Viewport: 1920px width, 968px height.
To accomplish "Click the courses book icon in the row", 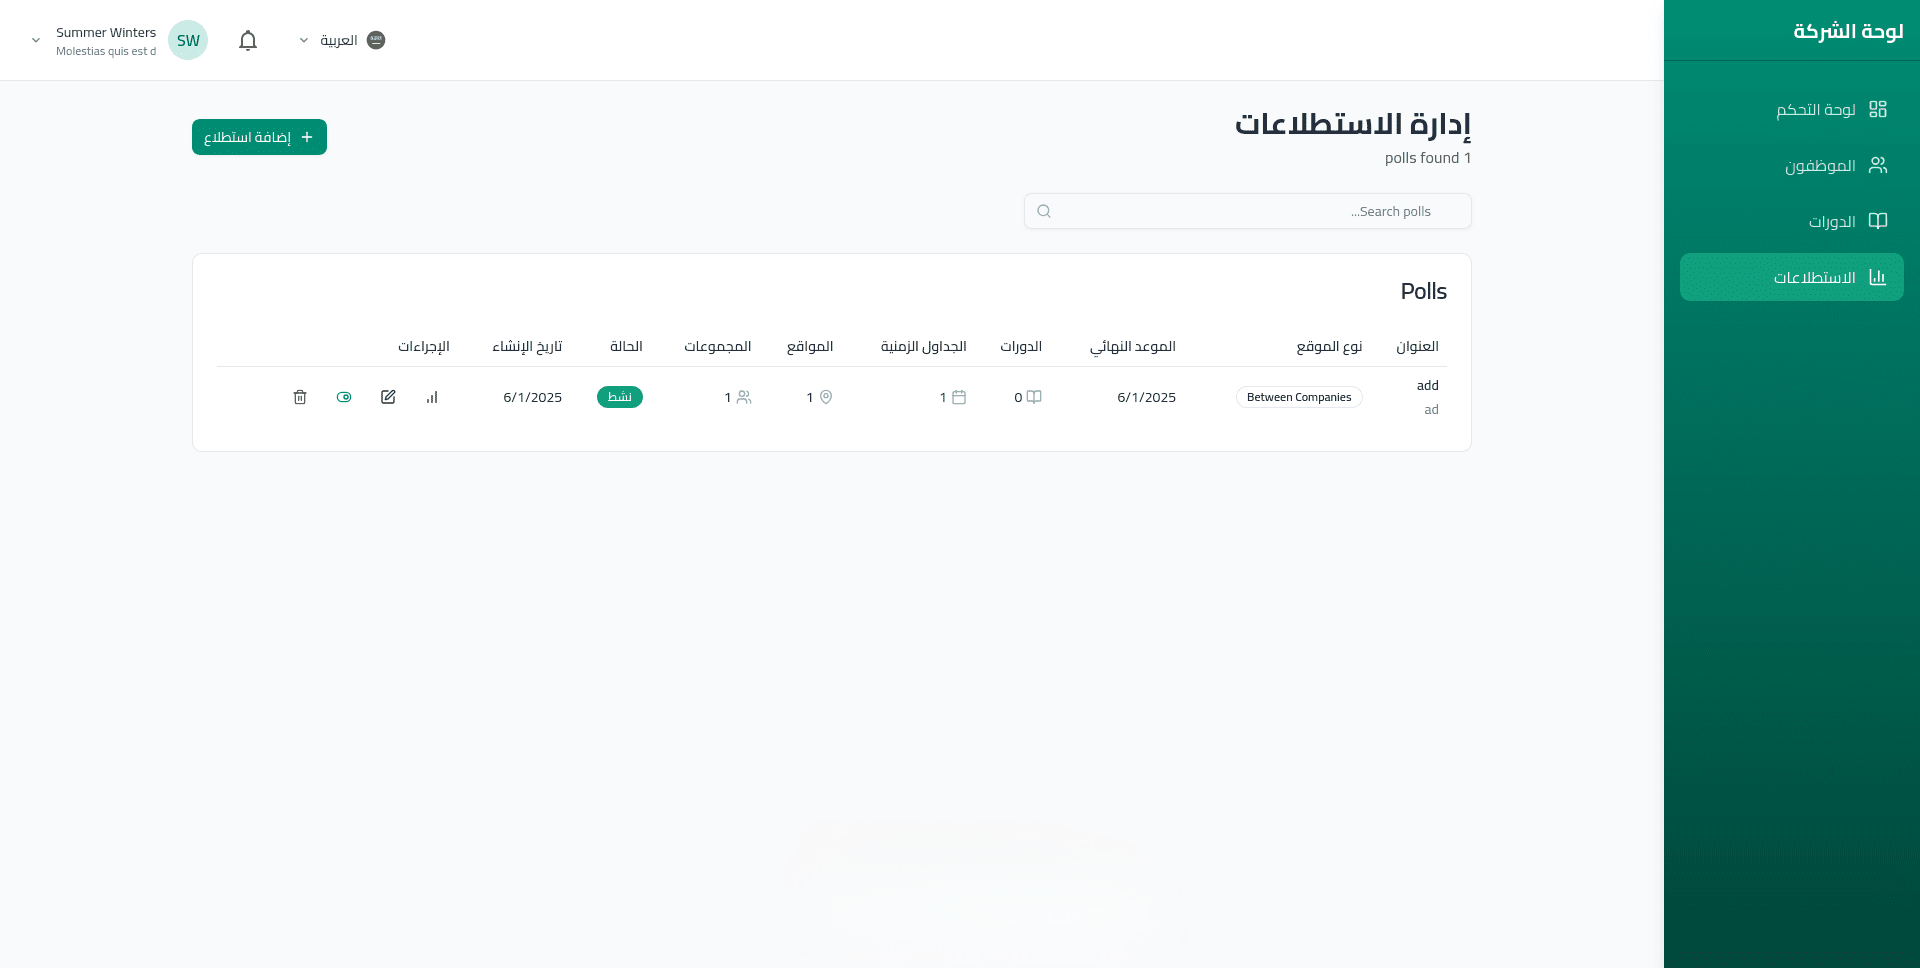I will click(1034, 397).
